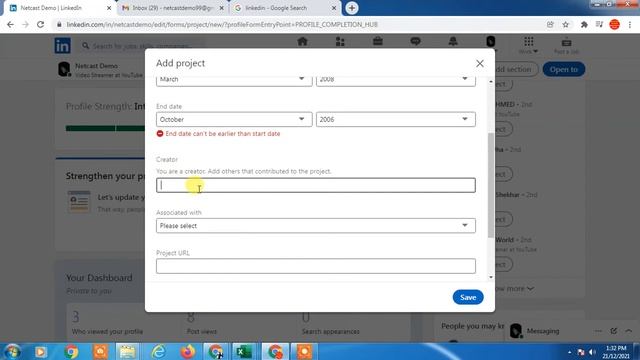640x360 pixels.
Task: Open Excel from the taskbar
Action: click(x=244, y=351)
